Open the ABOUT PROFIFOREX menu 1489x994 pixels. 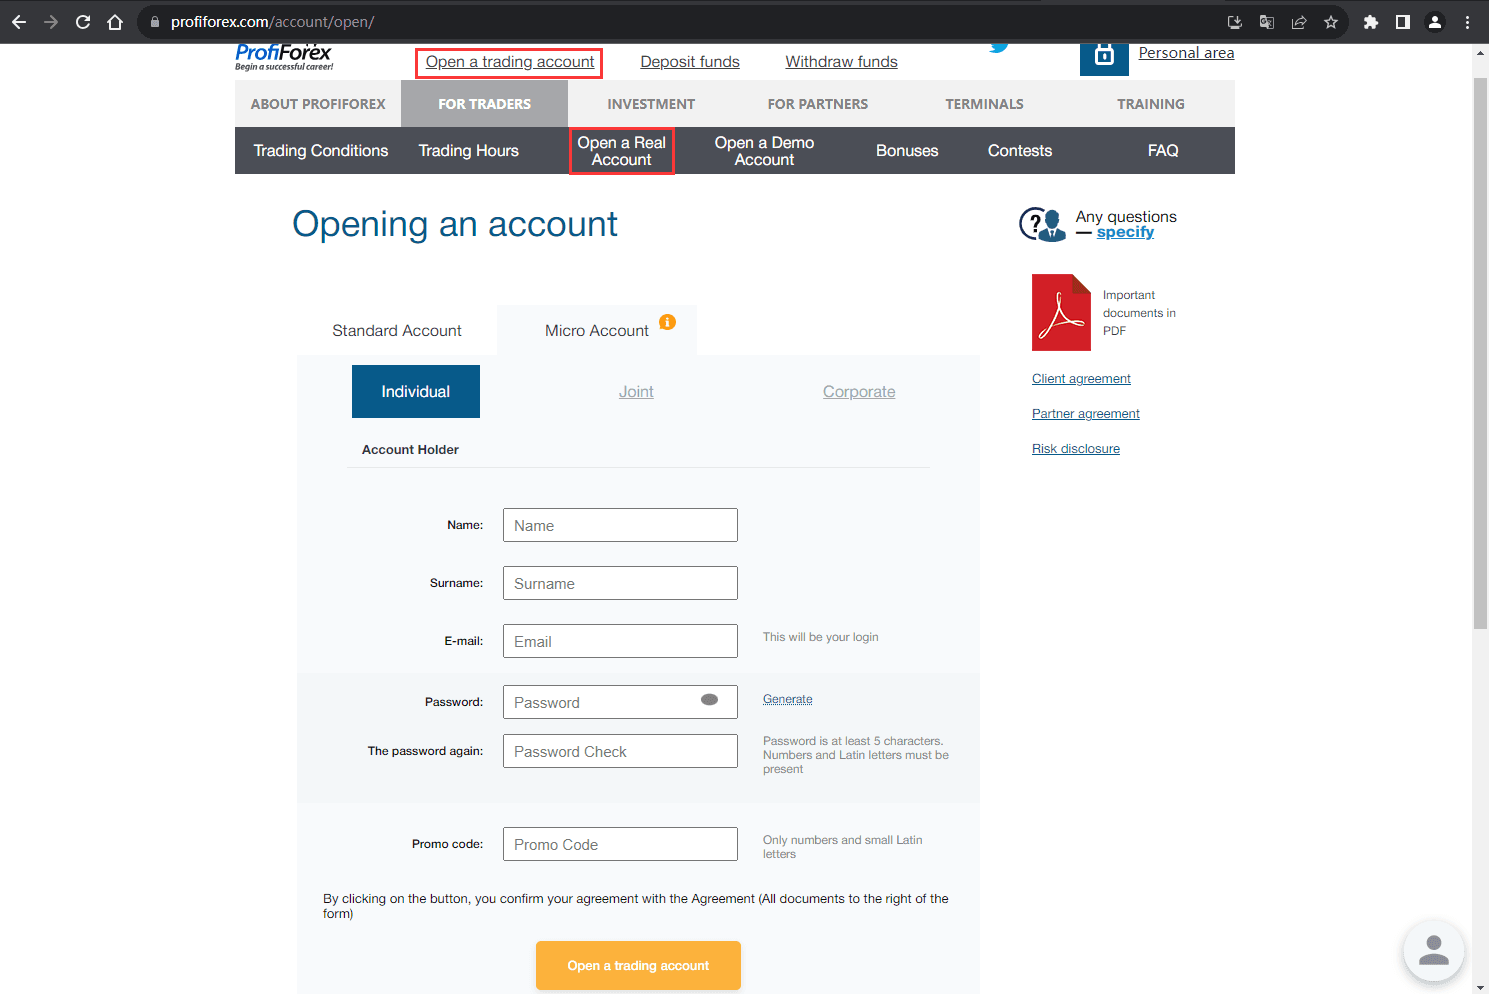pyautogui.click(x=318, y=104)
